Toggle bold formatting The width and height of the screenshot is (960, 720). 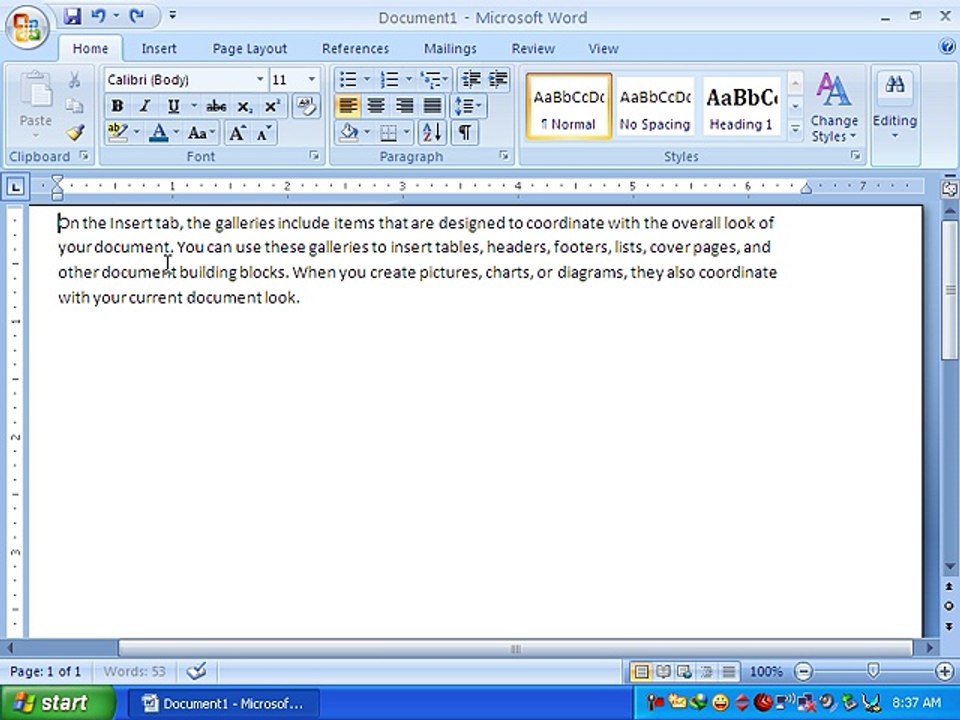tap(117, 107)
